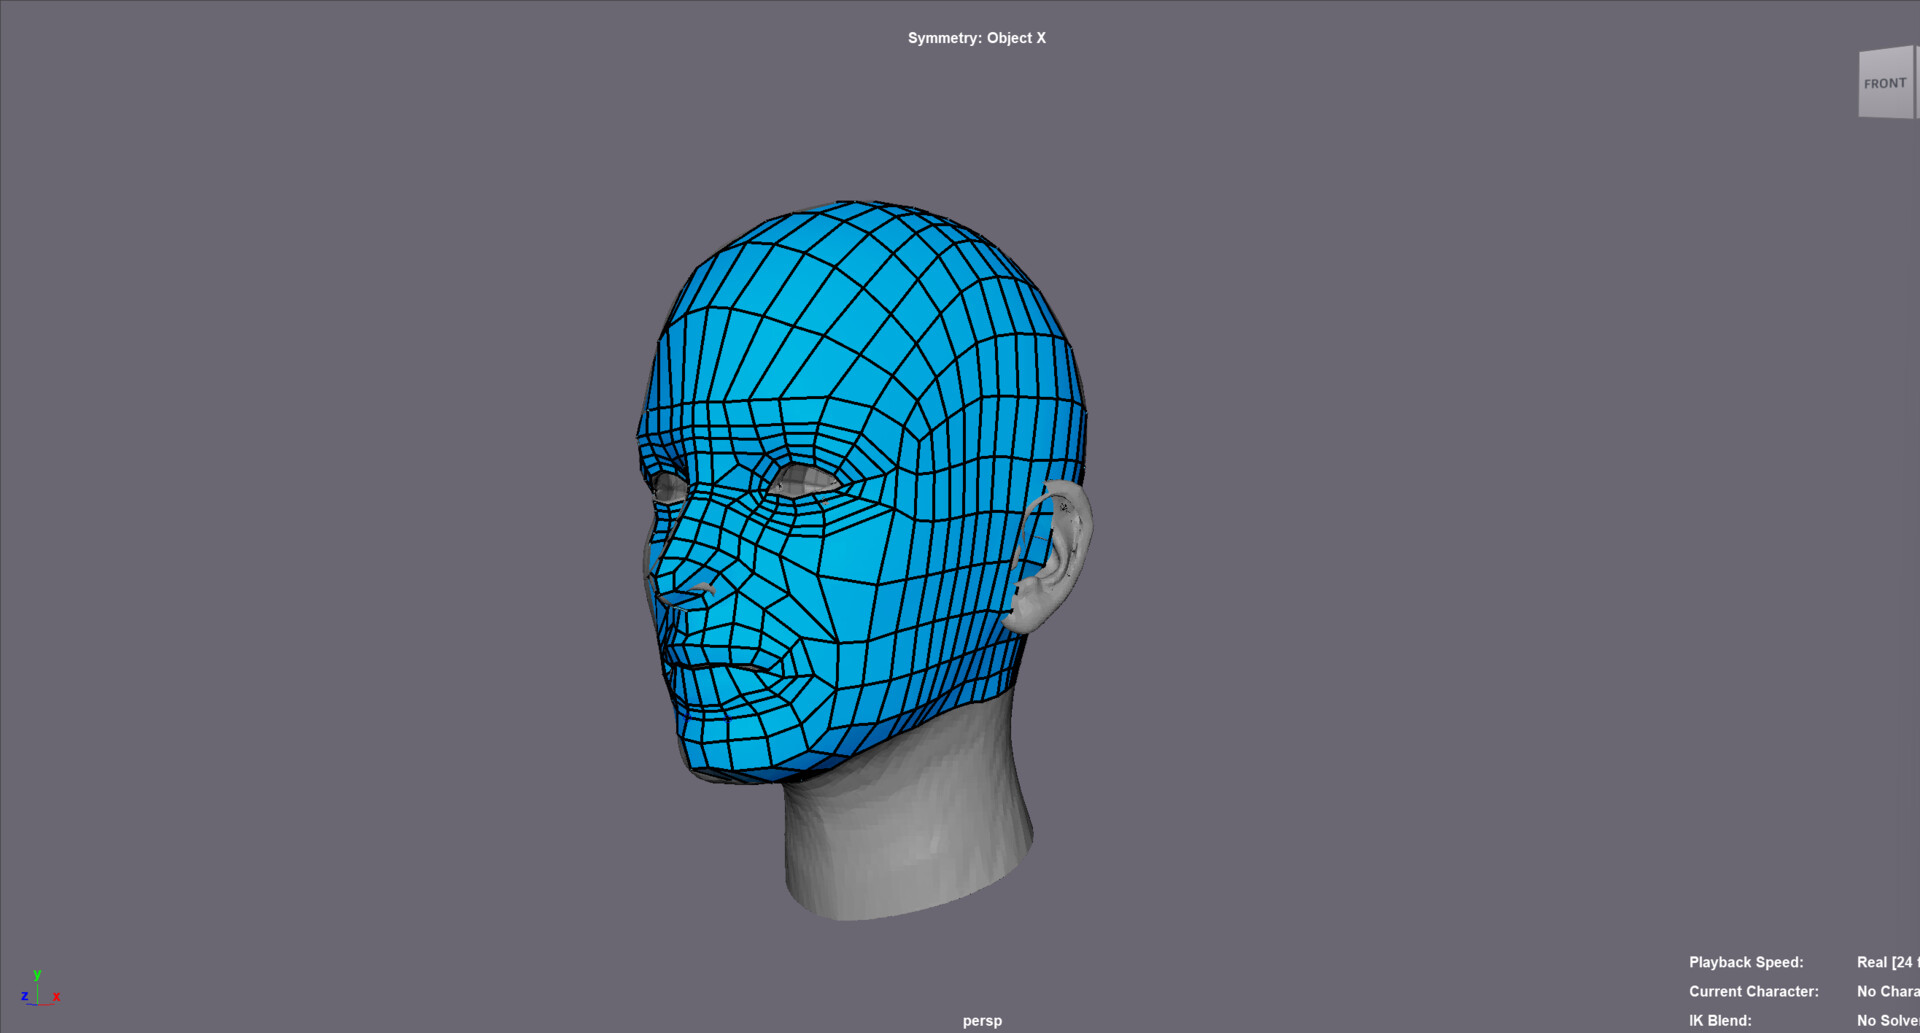Click the Playback Speed HUD entry
The height and width of the screenshot is (1033, 1920).
pos(1746,962)
